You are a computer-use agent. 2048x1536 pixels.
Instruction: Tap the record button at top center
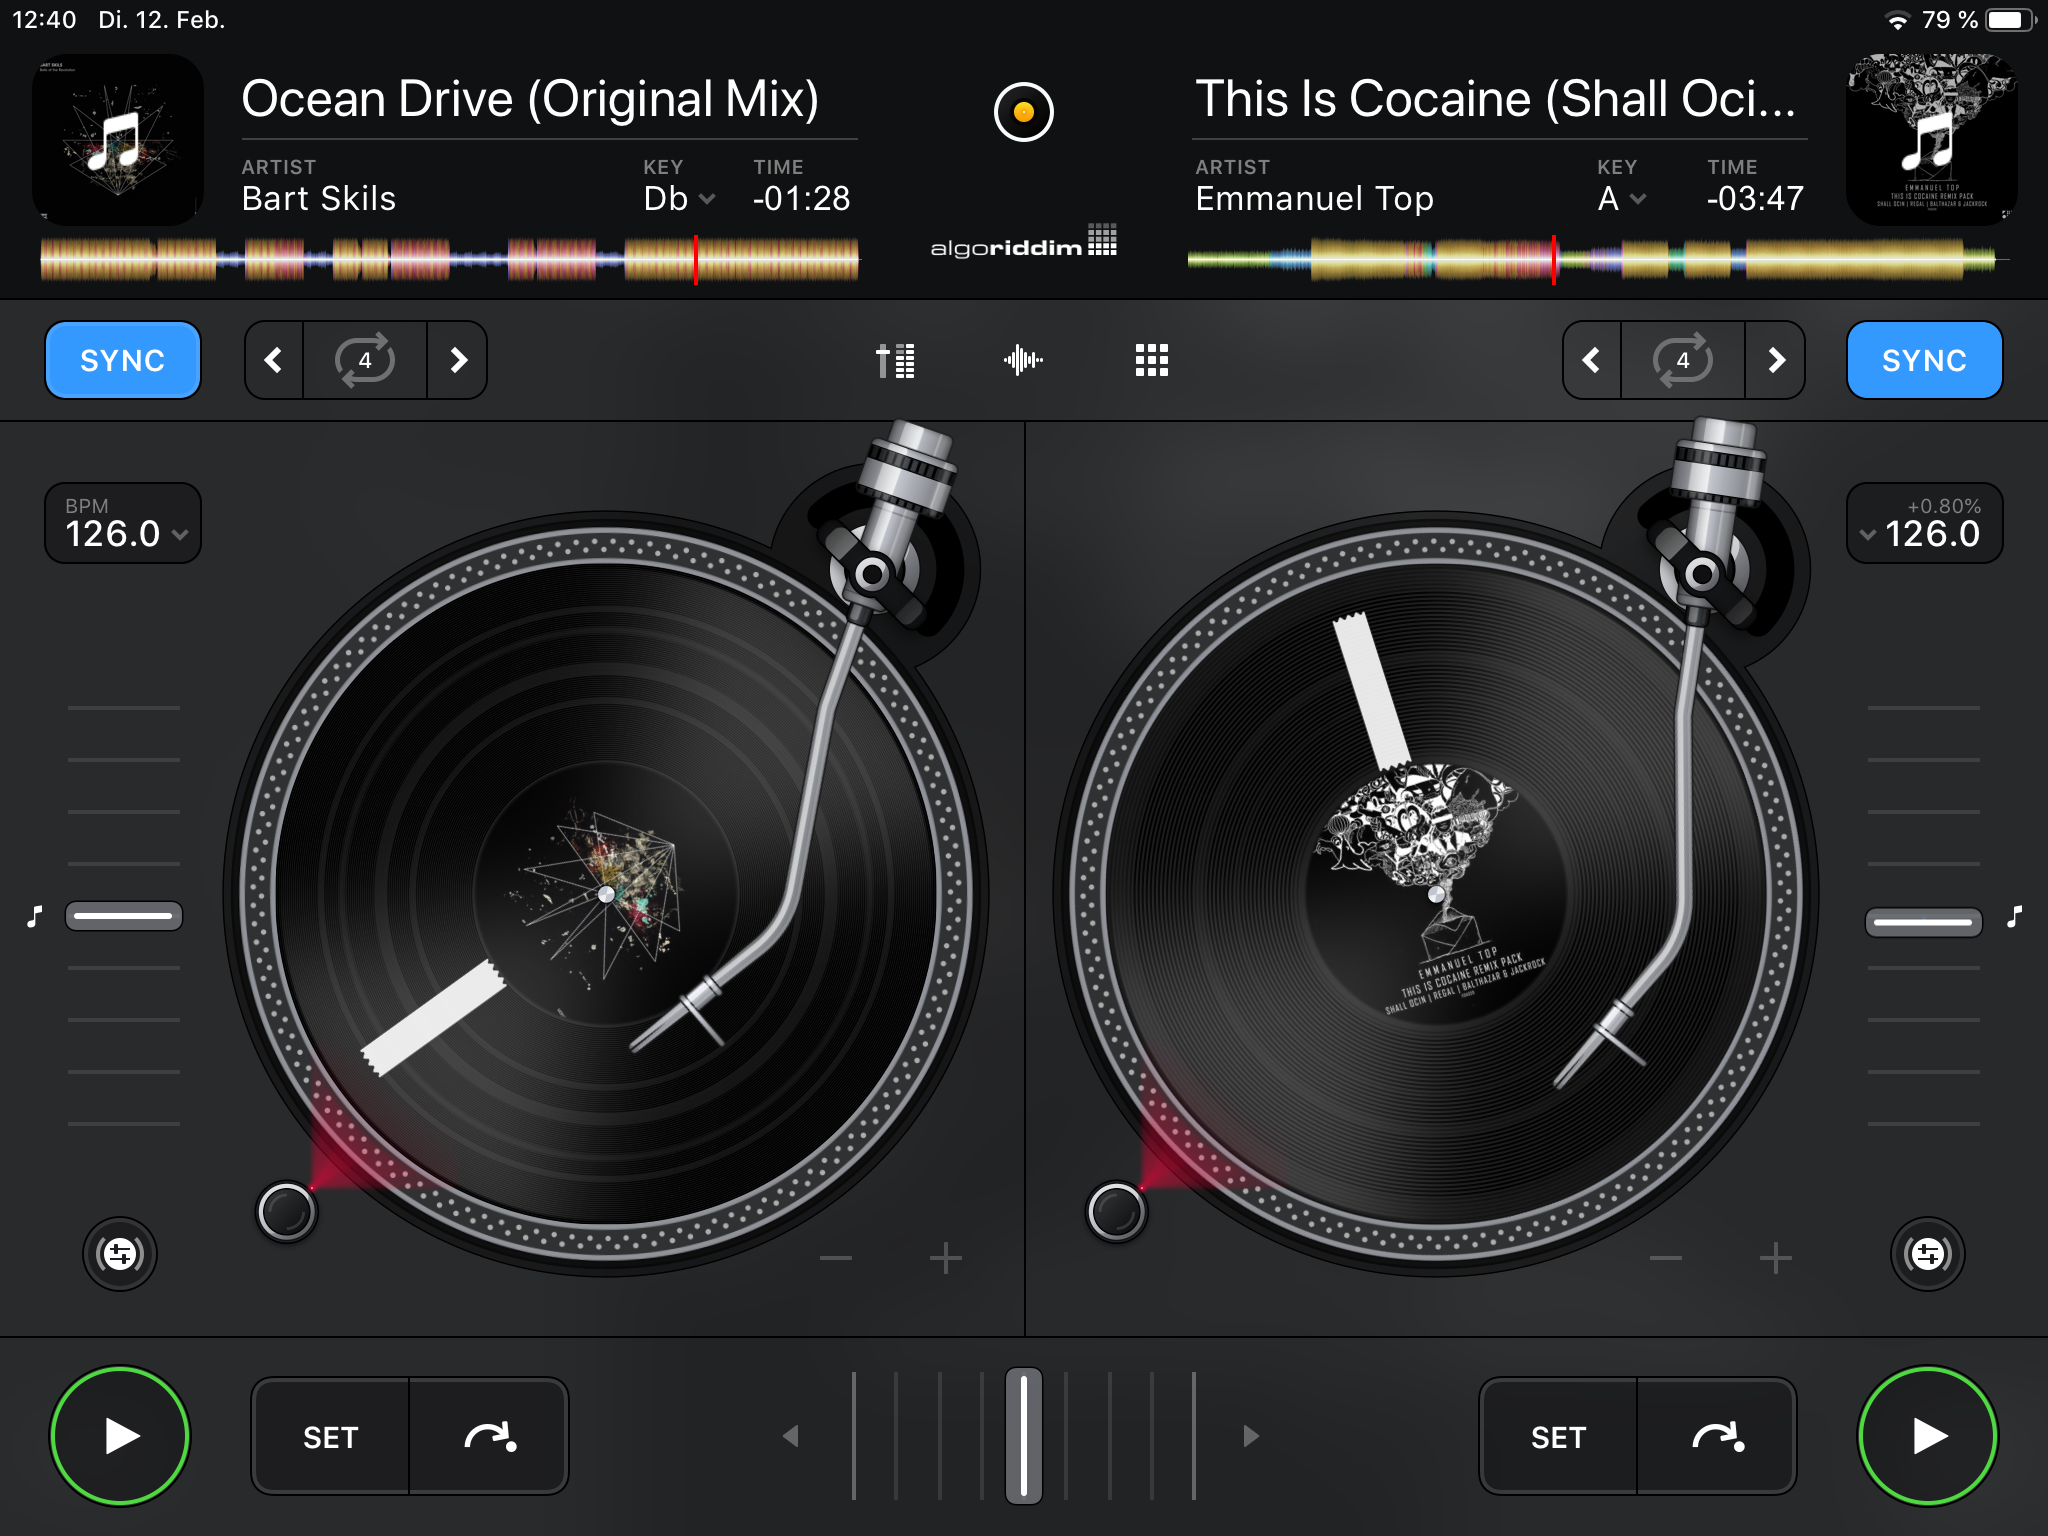point(1023,111)
